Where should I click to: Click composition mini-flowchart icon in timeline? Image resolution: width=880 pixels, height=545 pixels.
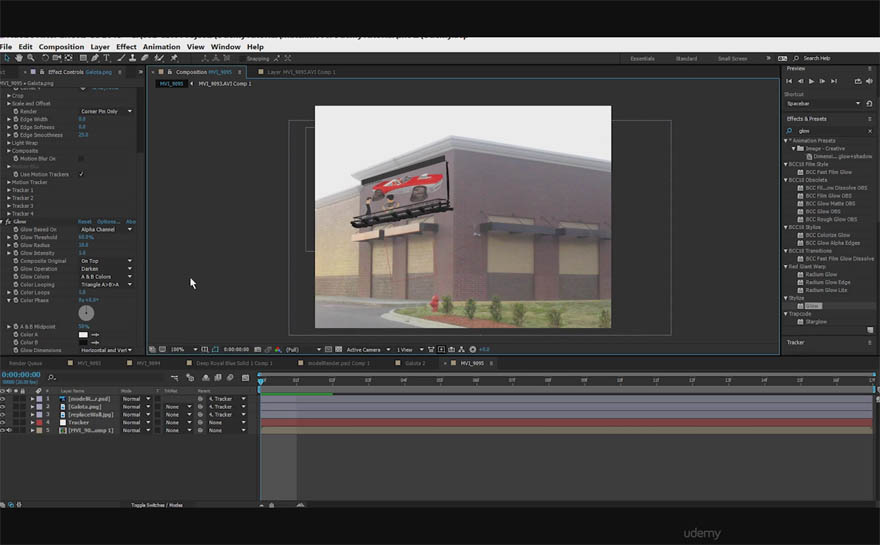click(x=175, y=378)
